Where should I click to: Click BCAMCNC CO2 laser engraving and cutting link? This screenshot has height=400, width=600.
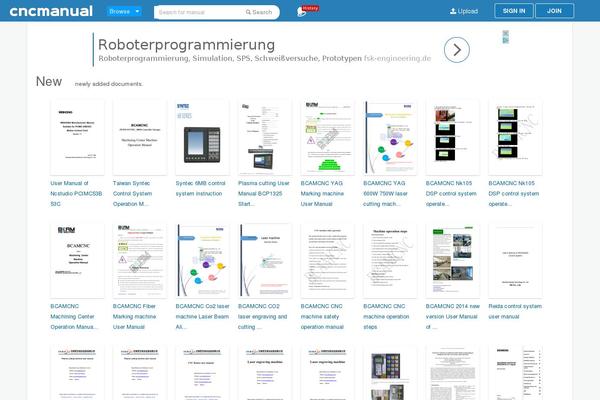click(262, 317)
